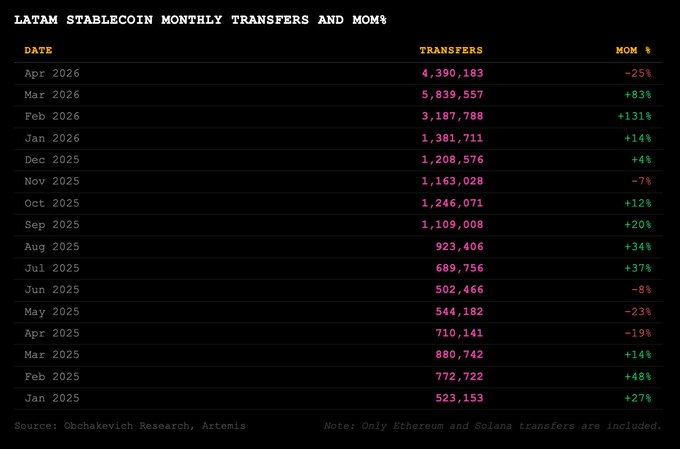The height and width of the screenshot is (449, 680).
Task: Select the transfers value 523,153
Action: (x=459, y=398)
